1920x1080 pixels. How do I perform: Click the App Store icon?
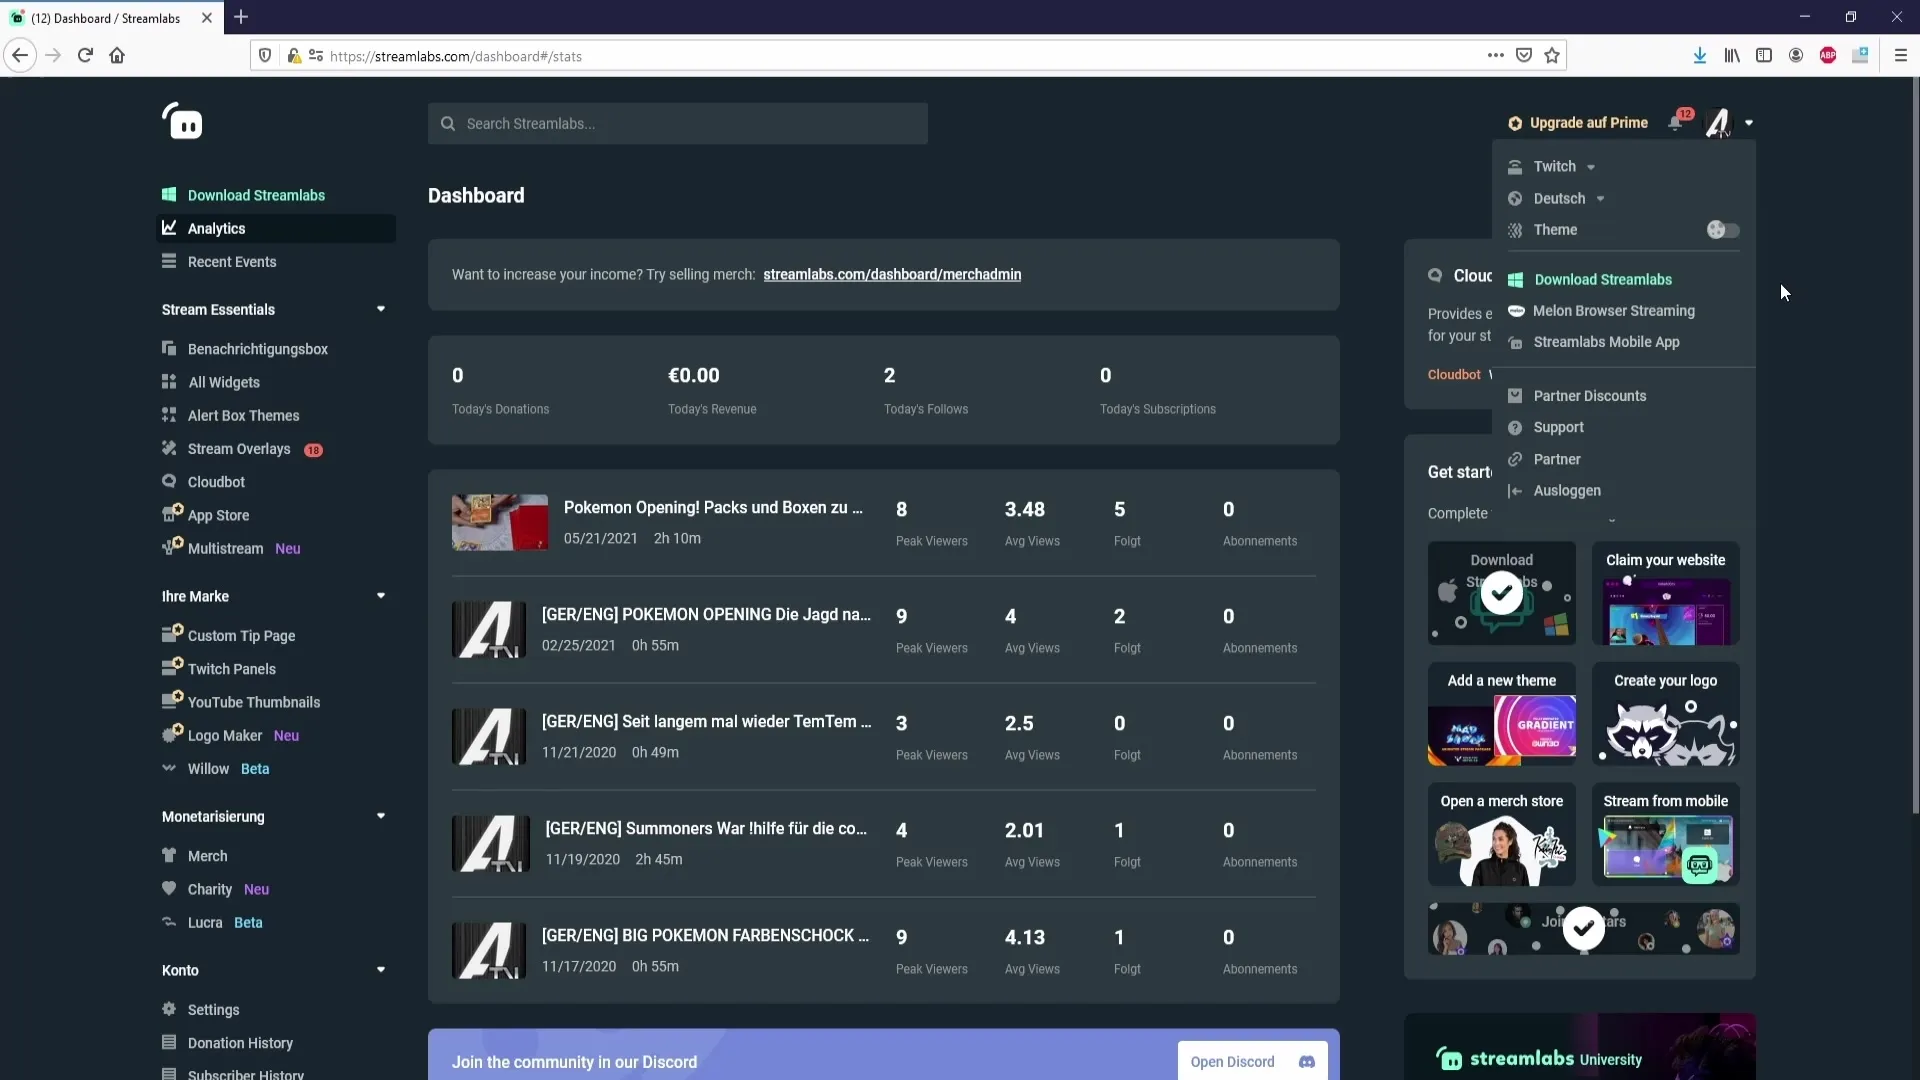click(x=172, y=514)
